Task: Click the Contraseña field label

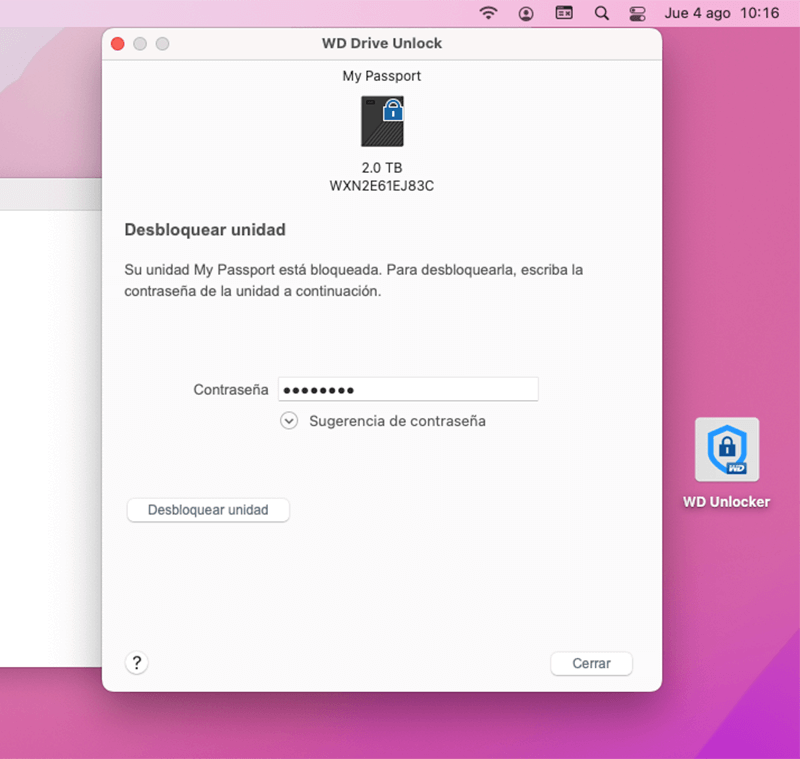Action: point(231,390)
